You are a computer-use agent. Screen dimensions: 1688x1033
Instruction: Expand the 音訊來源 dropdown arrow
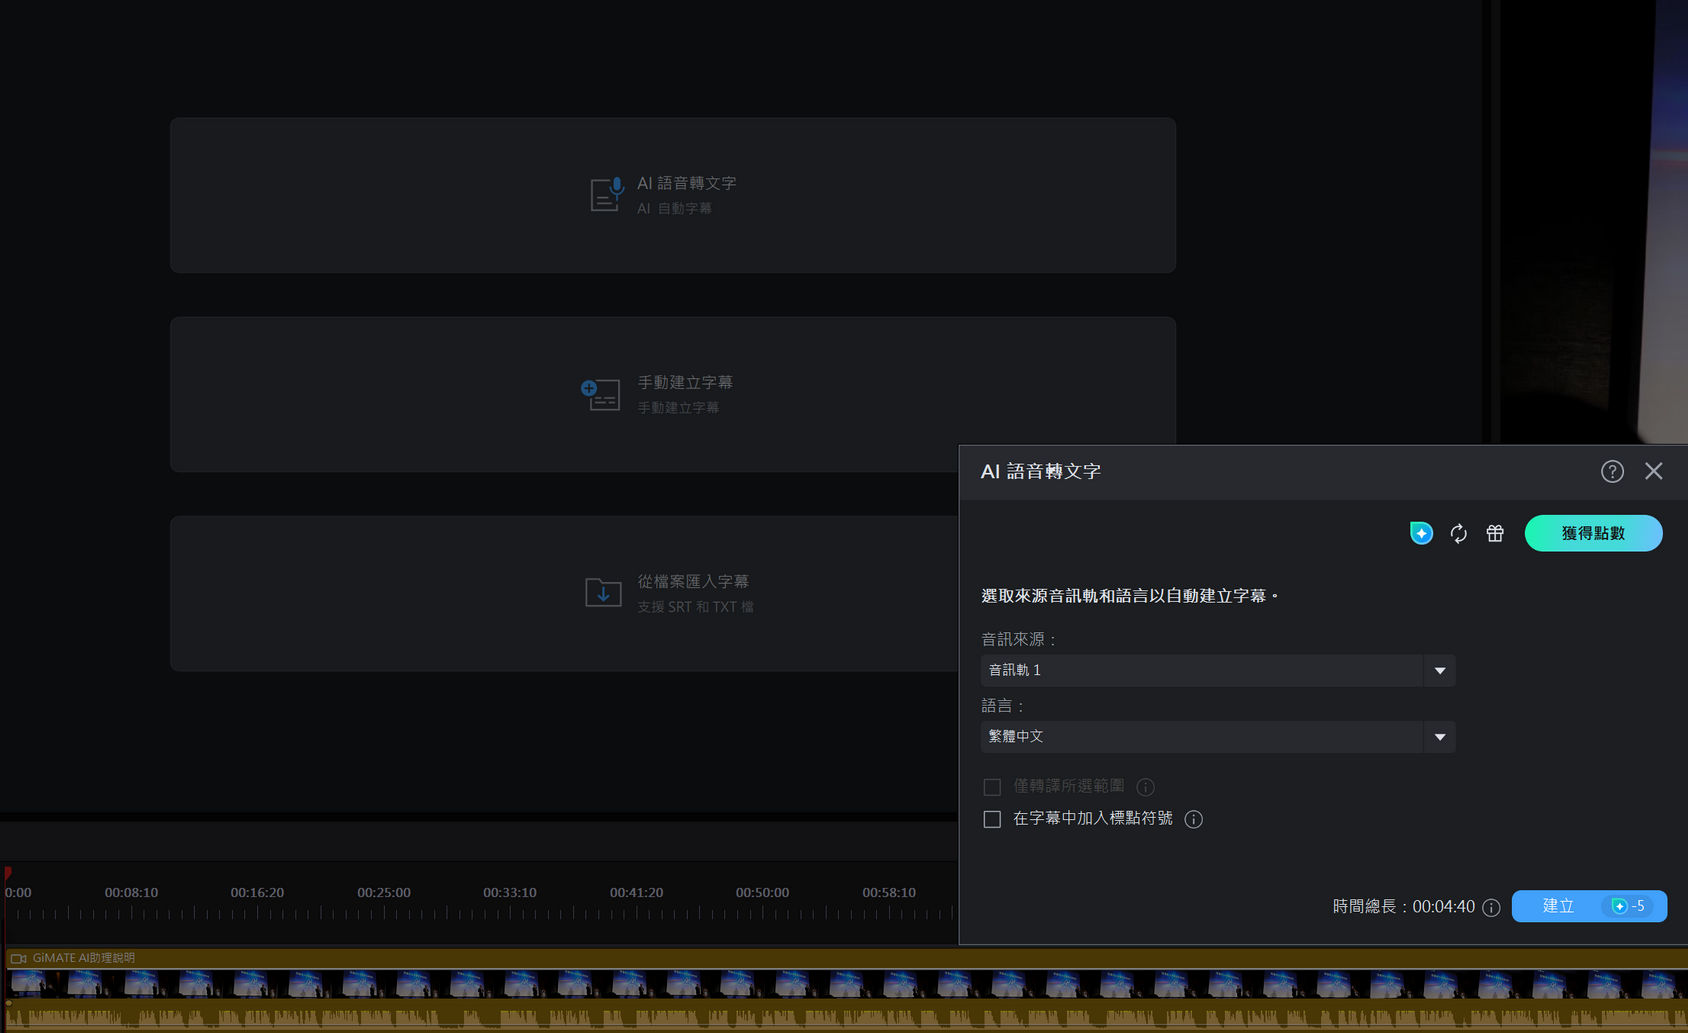1439,670
